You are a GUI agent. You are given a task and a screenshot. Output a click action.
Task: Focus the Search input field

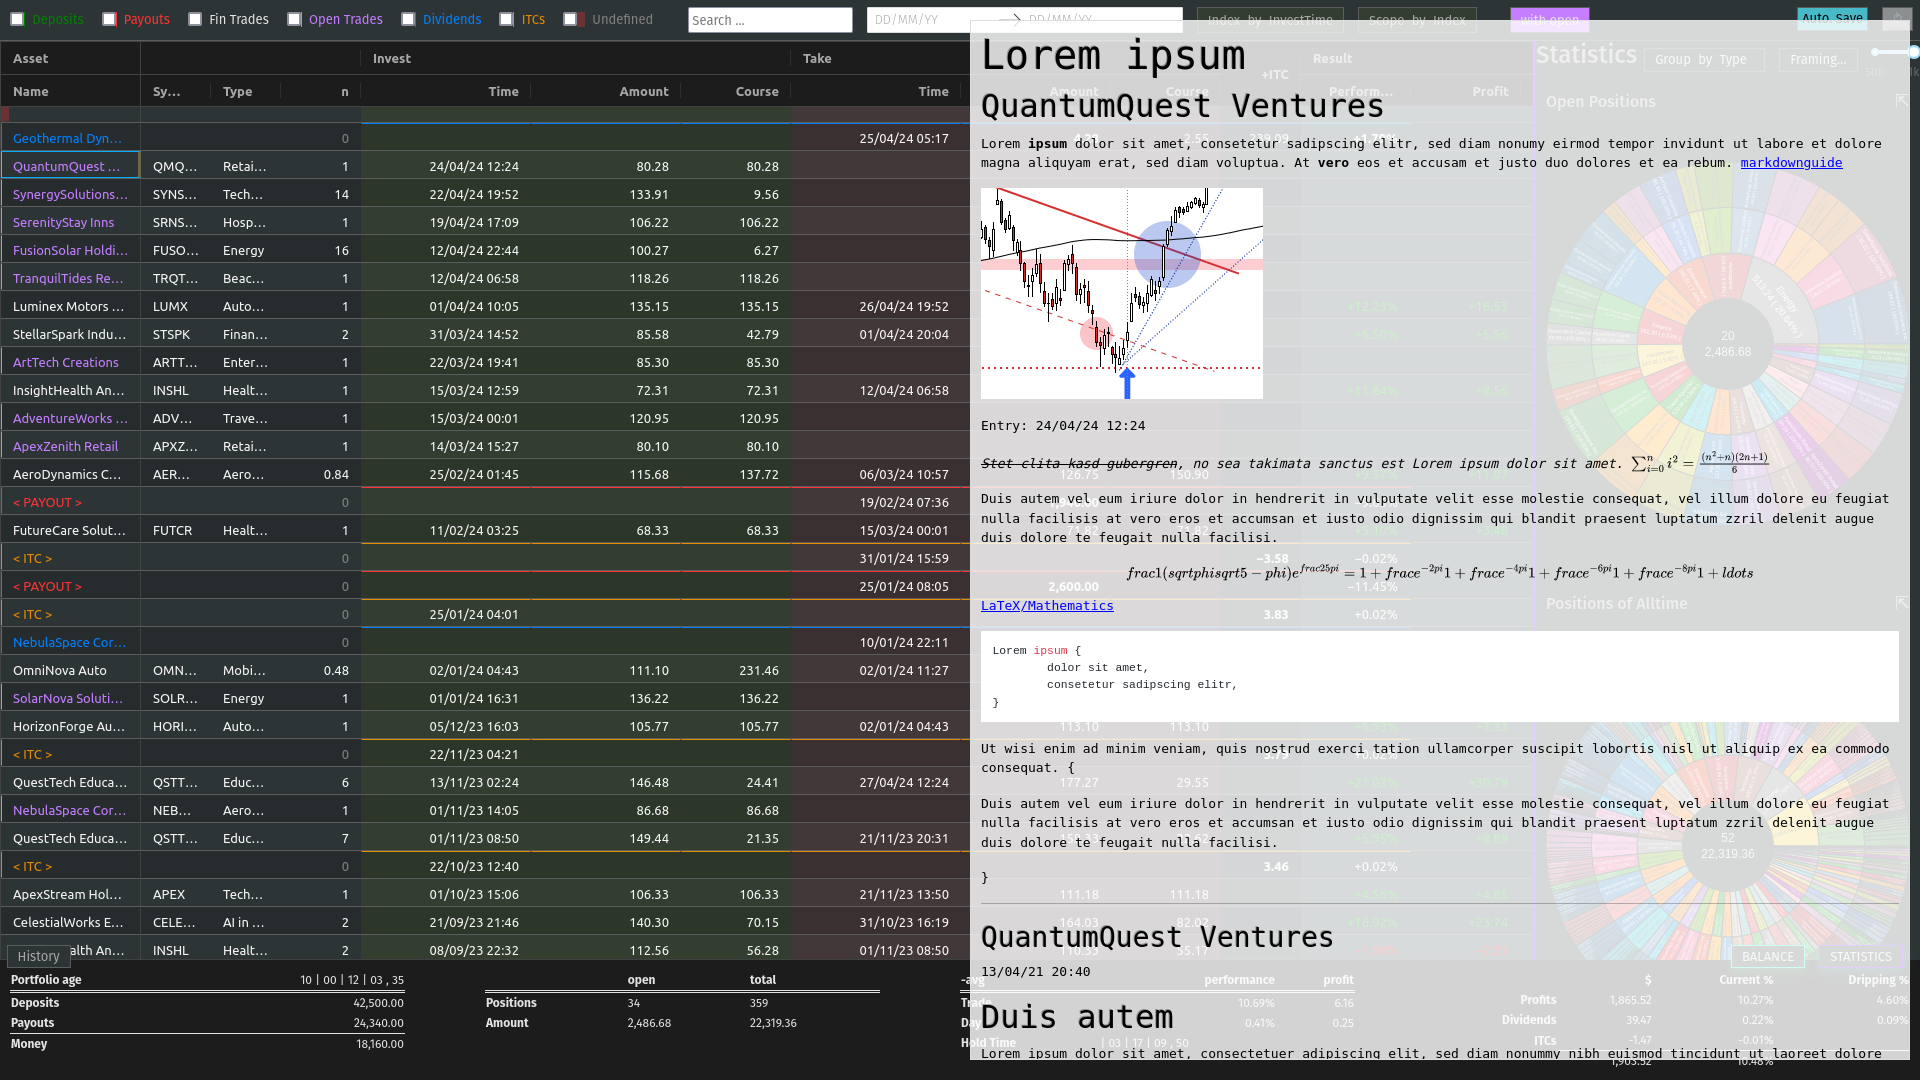pos(769,20)
